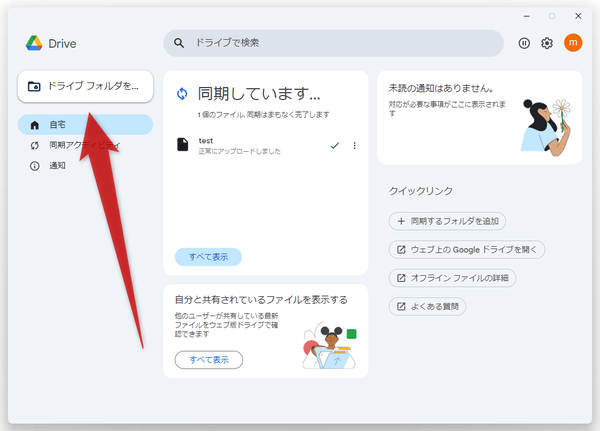Click the test file document icon
This screenshot has height=431, width=600.
pos(182,146)
